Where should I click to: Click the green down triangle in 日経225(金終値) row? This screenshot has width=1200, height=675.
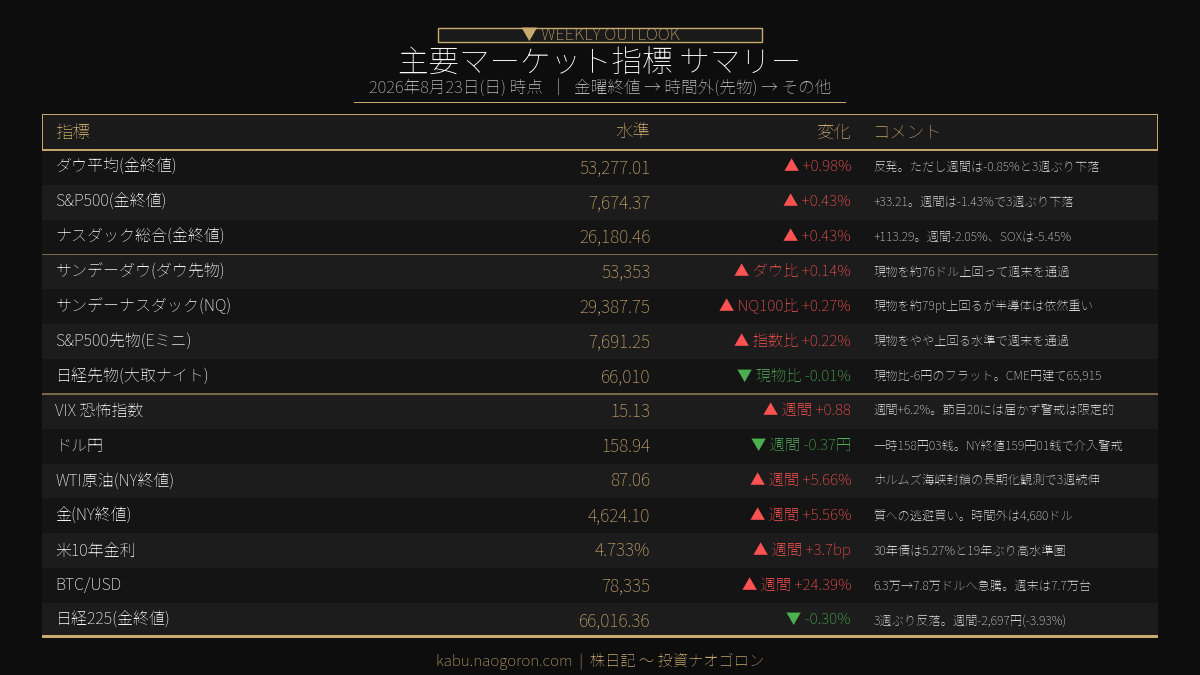[794, 619]
